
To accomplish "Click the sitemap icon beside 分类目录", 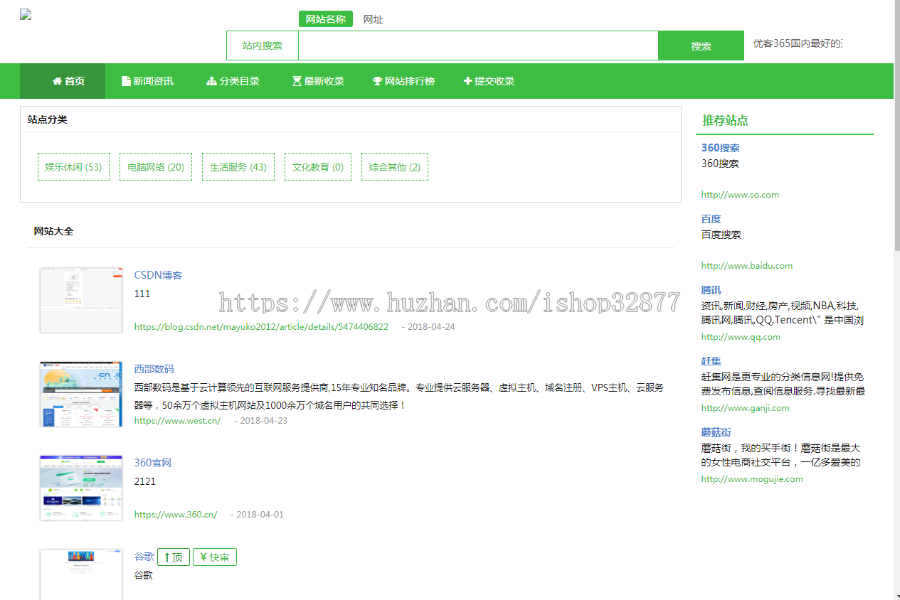I will point(211,81).
